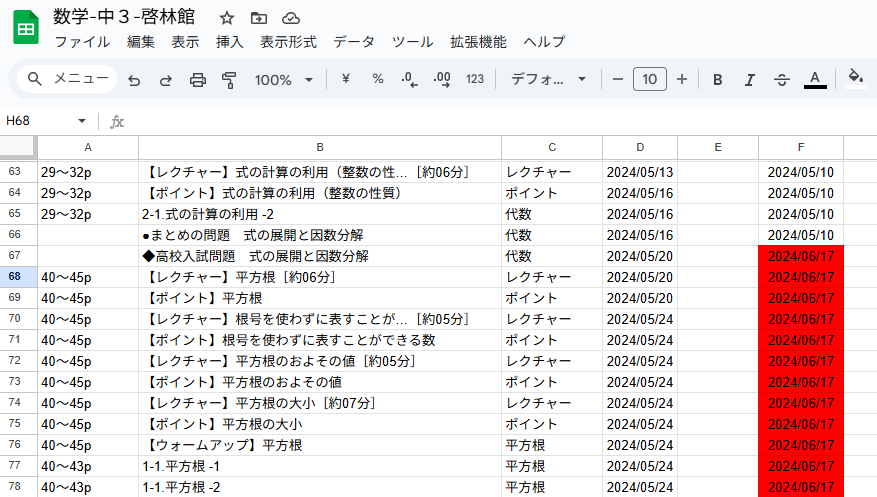Image resolution: width=877 pixels, height=497 pixels.
Task: Click the redo arrow icon
Action: (x=165, y=80)
